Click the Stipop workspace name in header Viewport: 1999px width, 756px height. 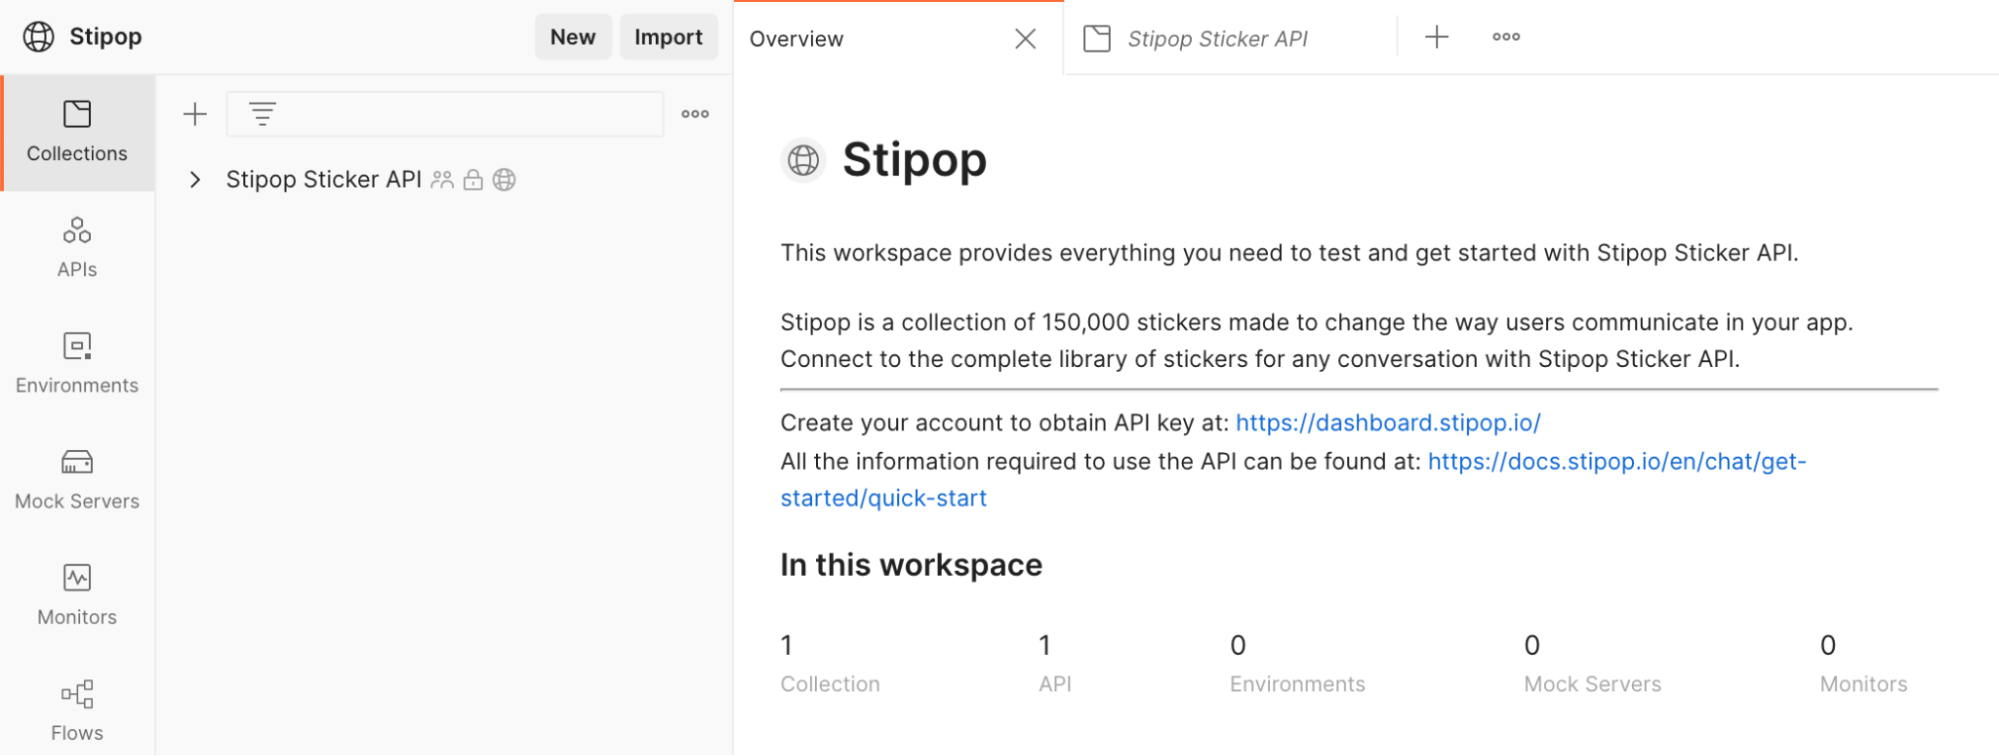(105, 37)
